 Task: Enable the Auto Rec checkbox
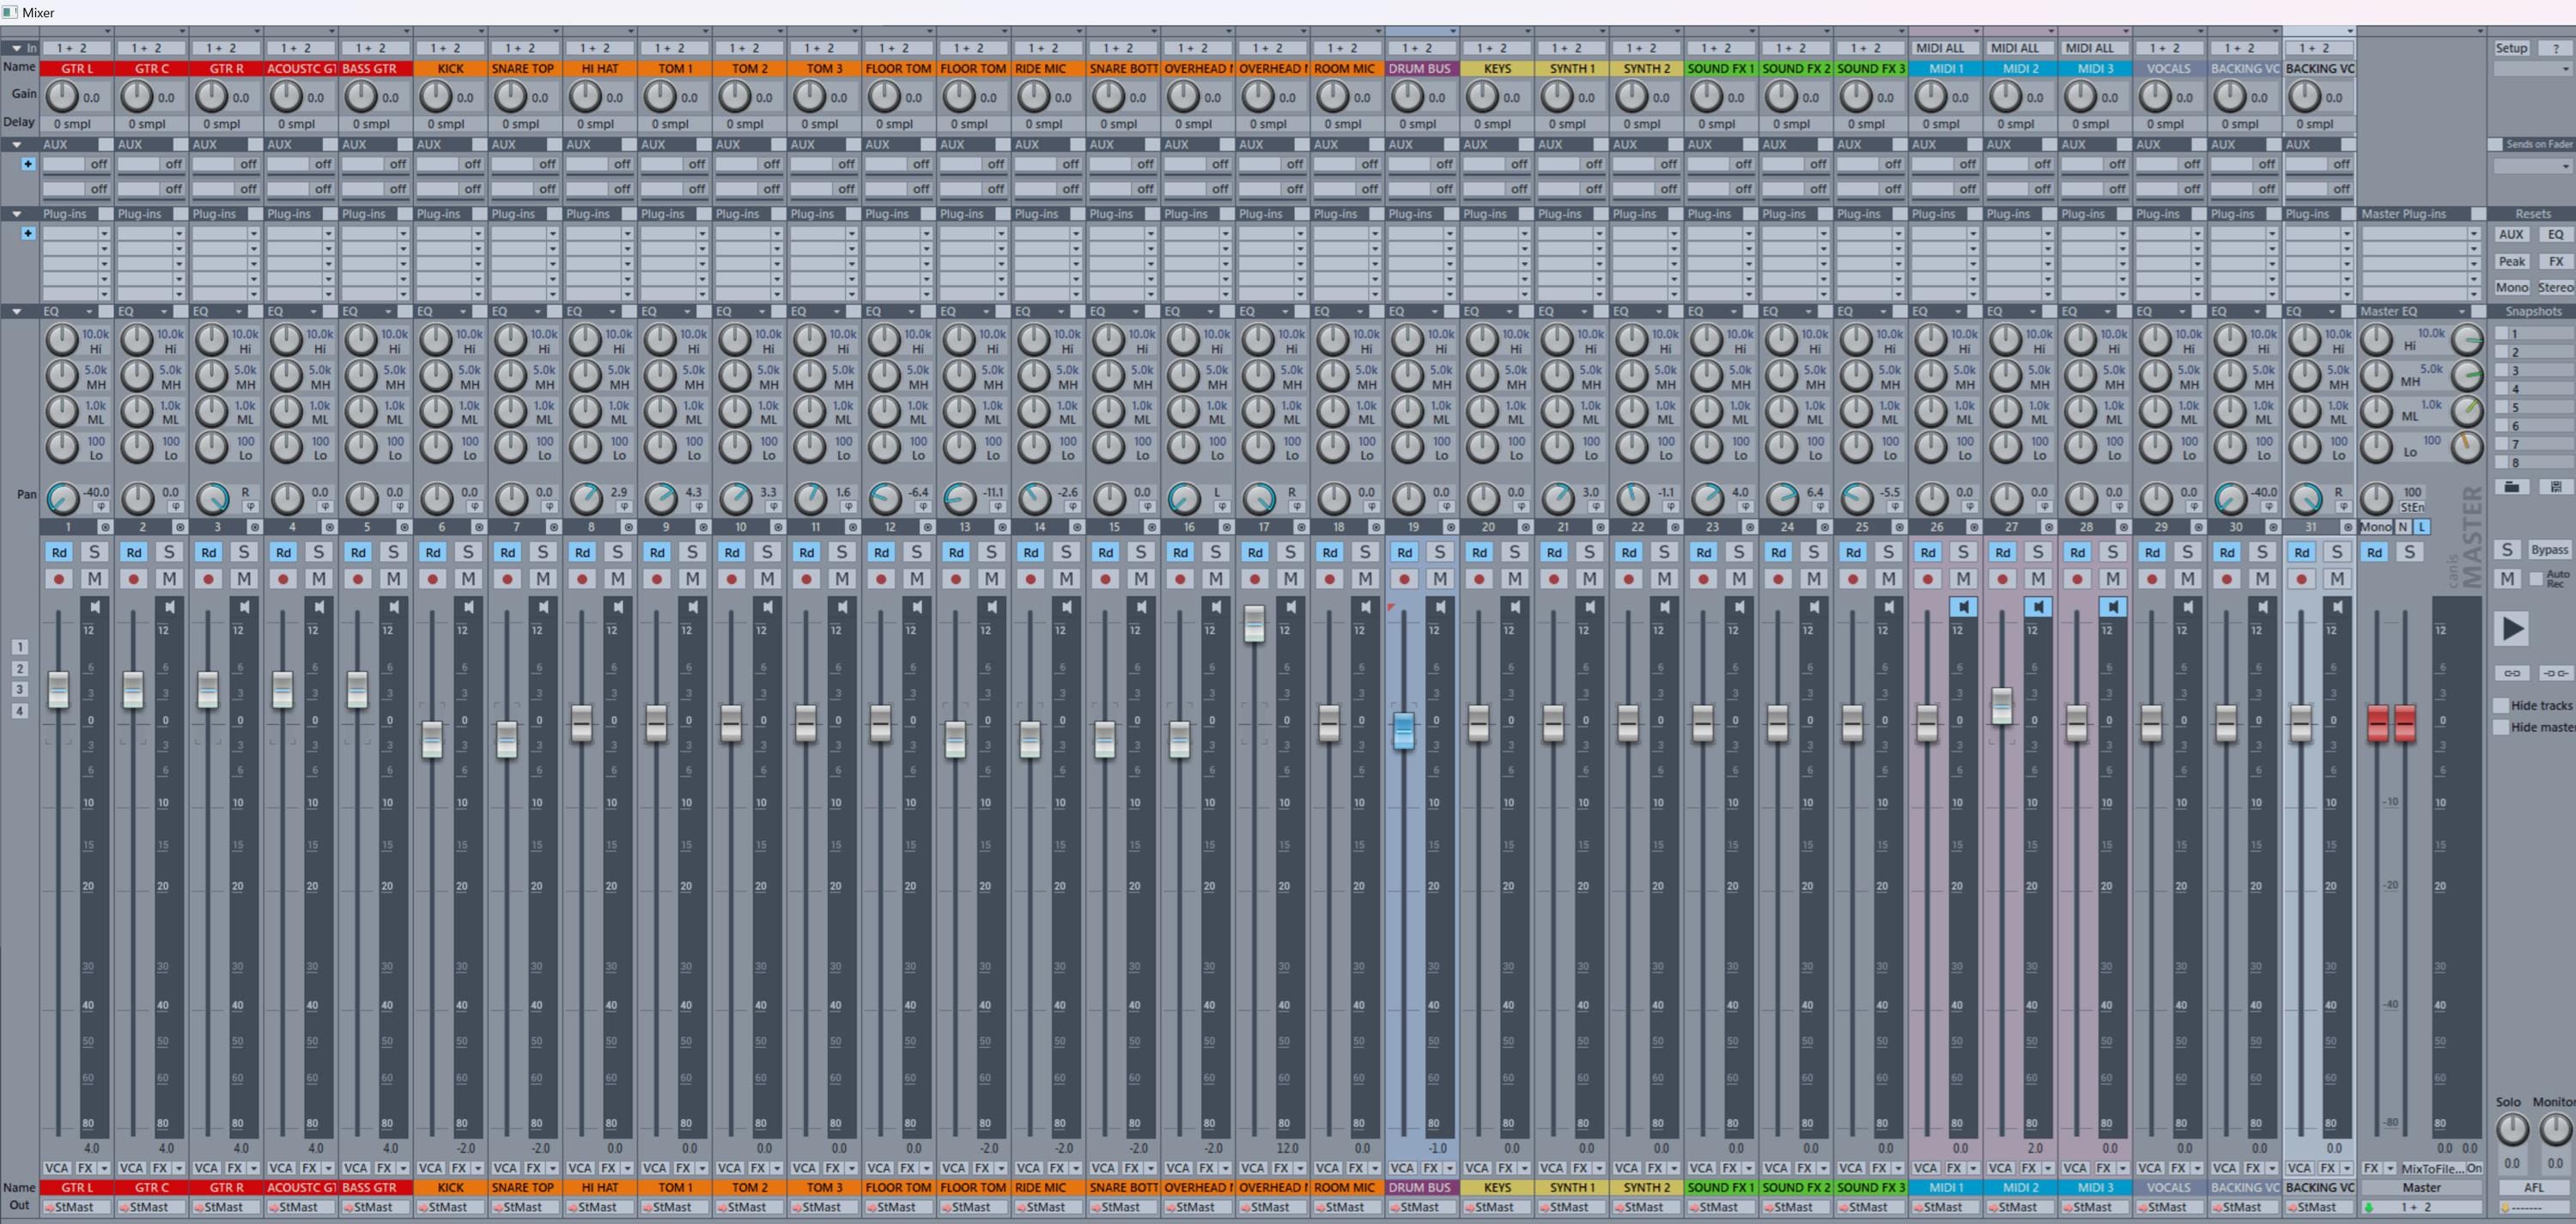[x=2537, y=579]
